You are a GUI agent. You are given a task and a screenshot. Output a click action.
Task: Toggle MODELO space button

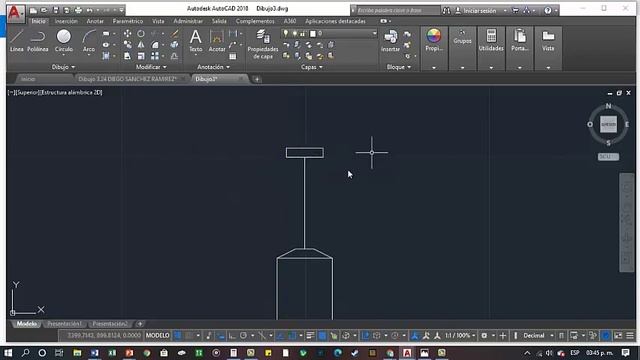click(157, 336)
